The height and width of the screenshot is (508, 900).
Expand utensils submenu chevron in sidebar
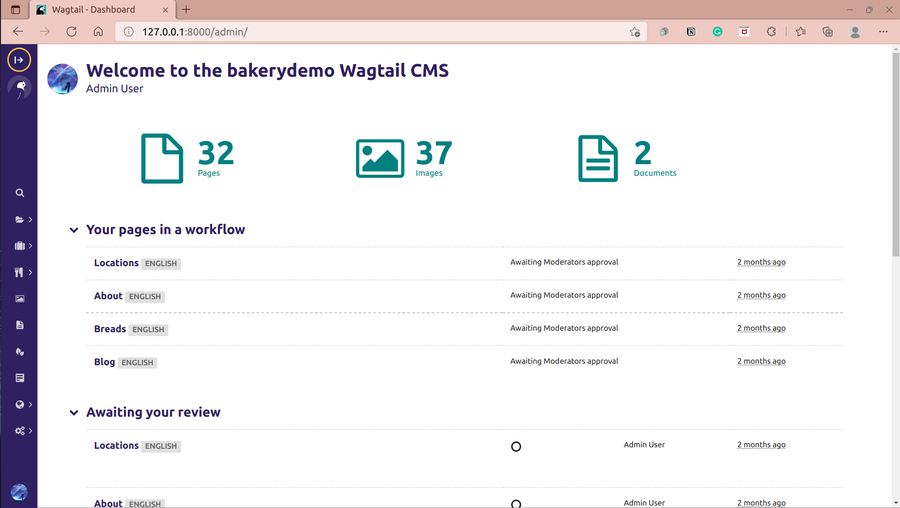coord(30,272)
